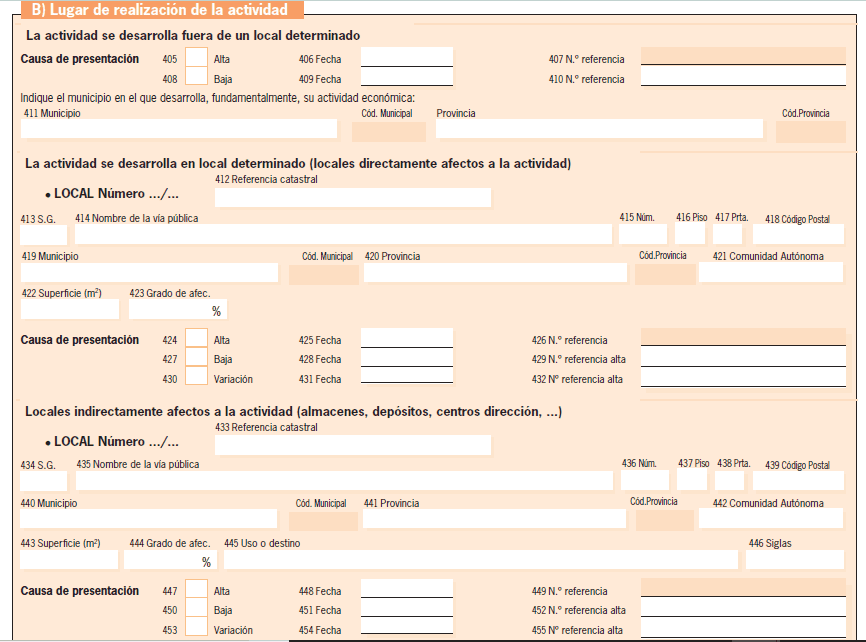The height and width of the screenshot is (642, 866).
Task: Check the Baja box numbered 408
Action: pyautogui.click(x=196, y=76)
